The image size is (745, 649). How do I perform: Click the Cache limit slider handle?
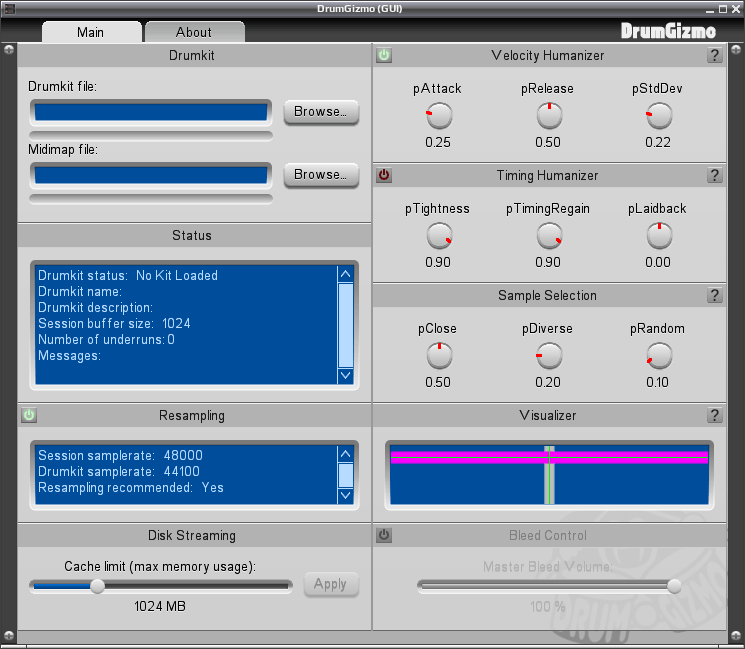(x=97, y=586)
